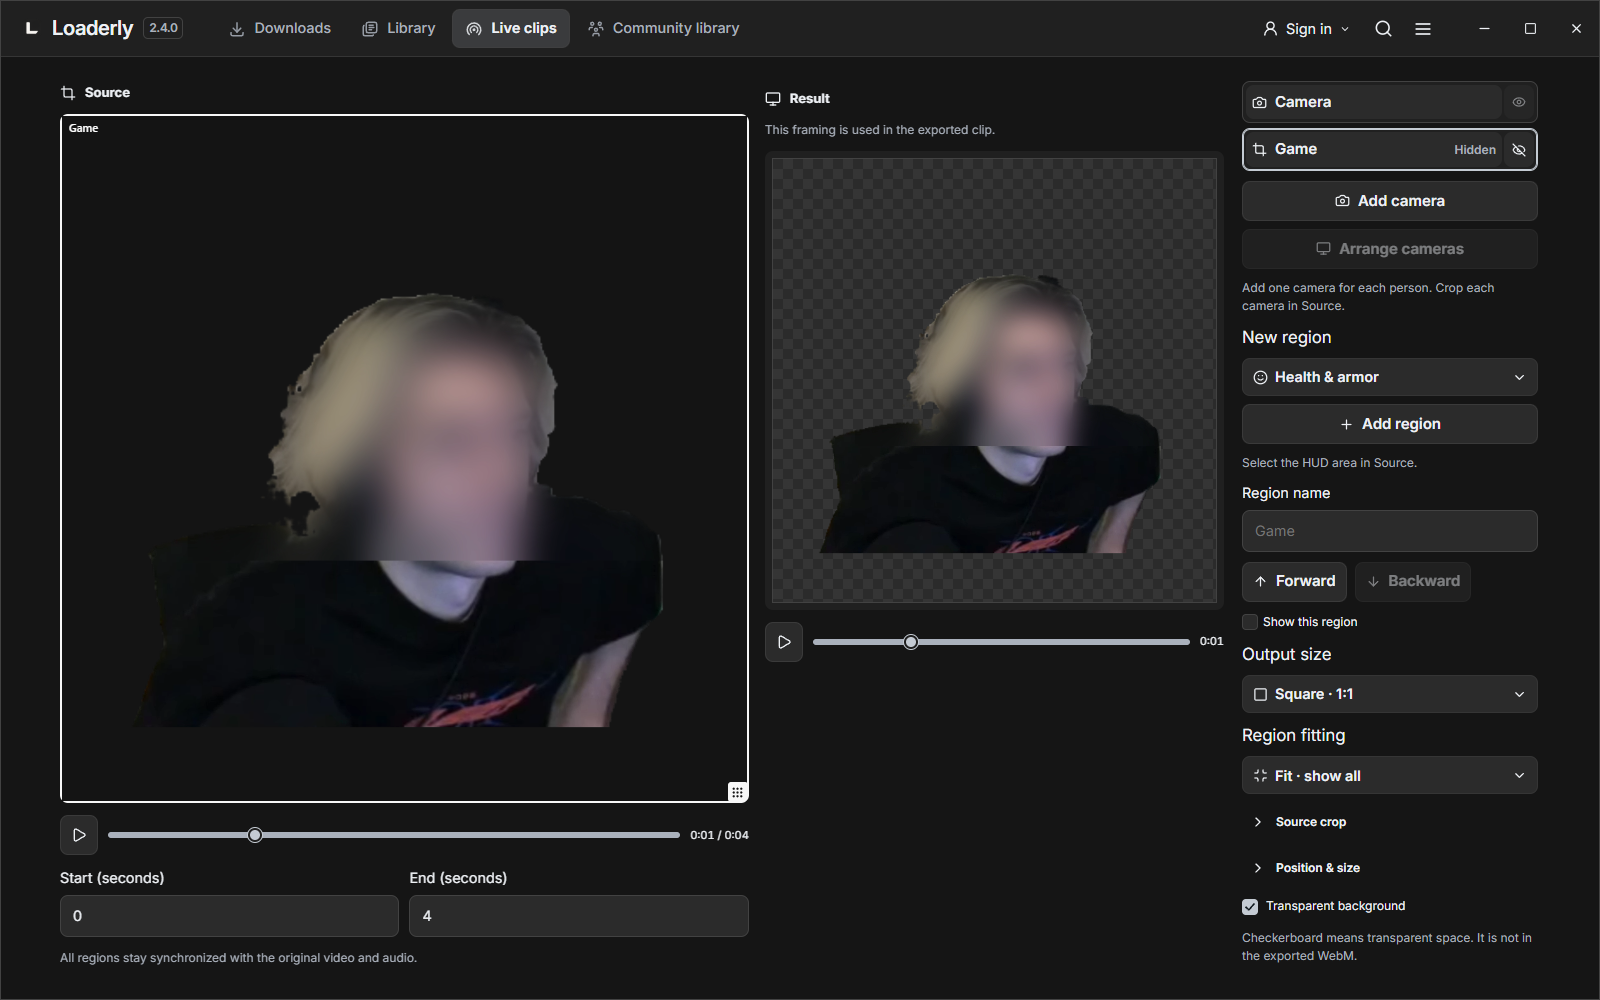The height and width of the screenshot is (1000, 1600).
Task: Click the Source timeline slider
Action: (394, 835)
